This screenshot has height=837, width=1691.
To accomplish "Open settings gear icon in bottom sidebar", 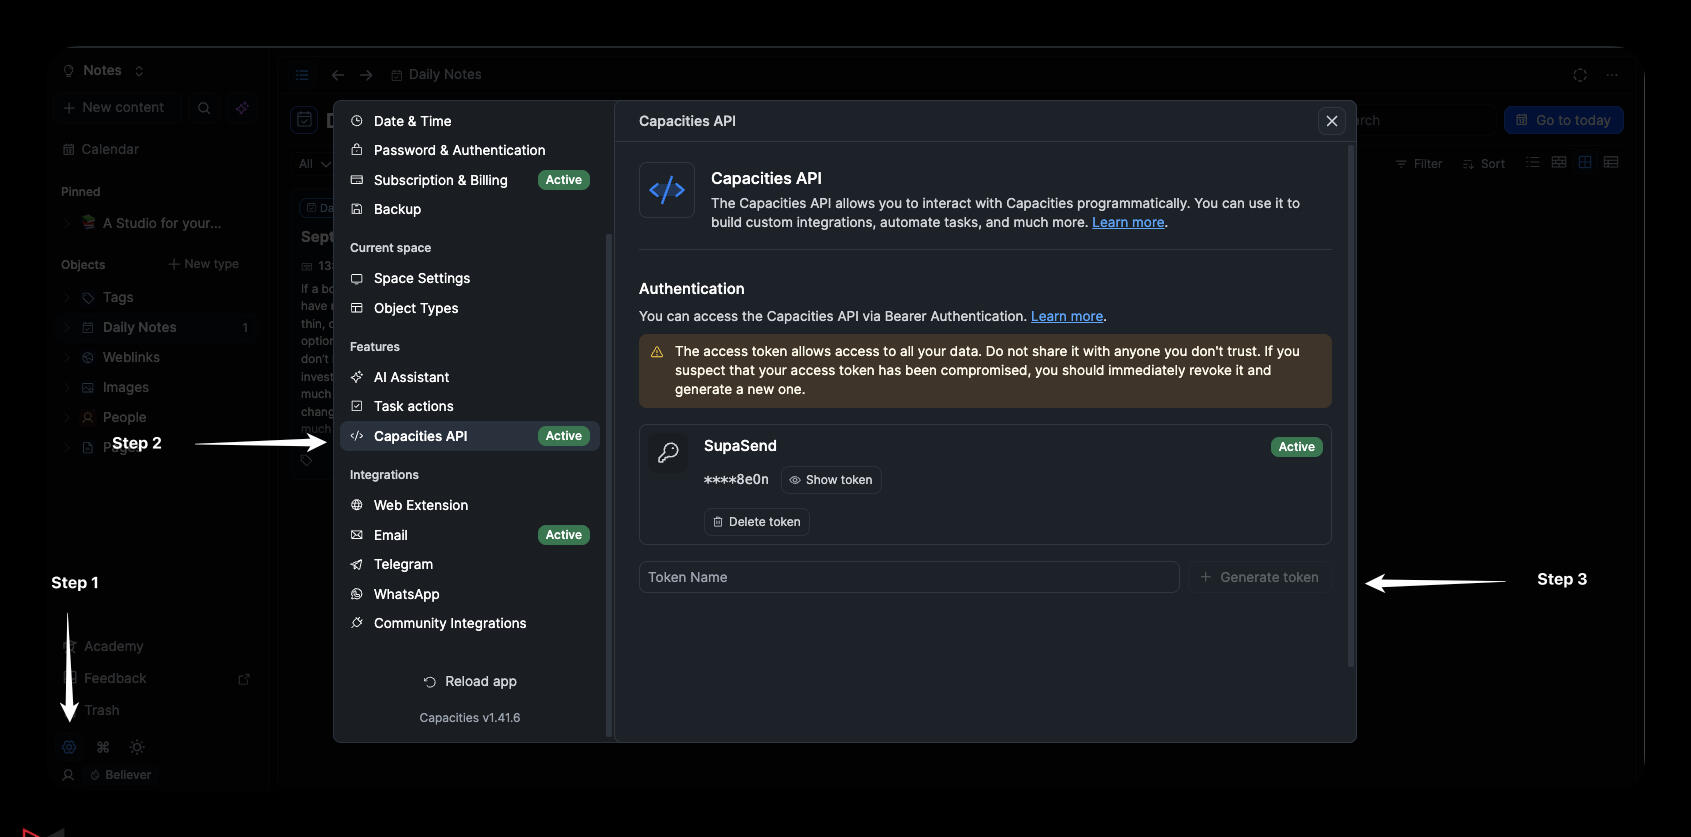I will pos(69,747).
